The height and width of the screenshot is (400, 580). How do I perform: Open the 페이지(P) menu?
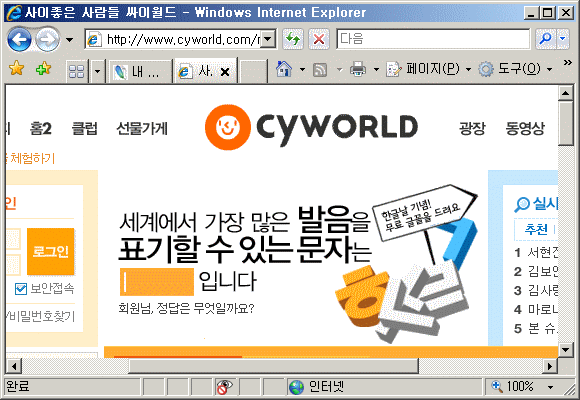429,69
